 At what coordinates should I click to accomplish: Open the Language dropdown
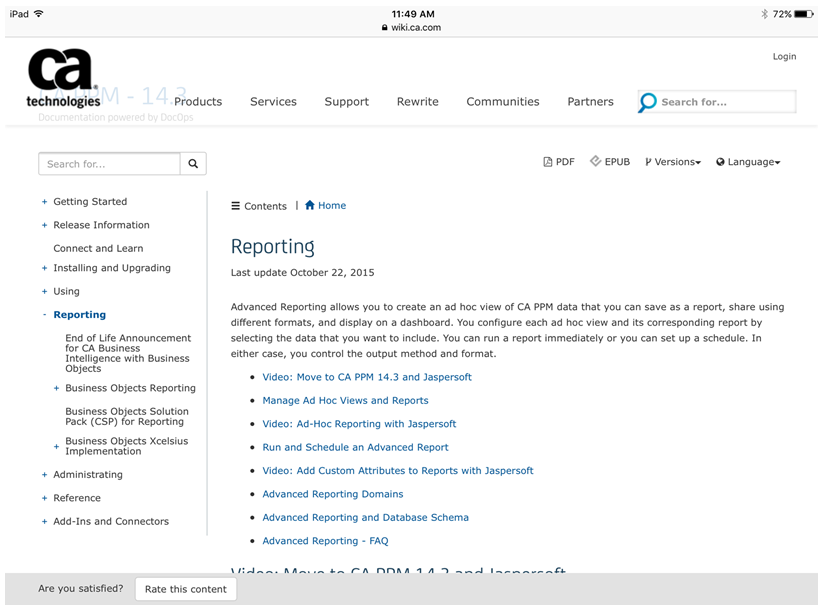click(x=748, y=162)
